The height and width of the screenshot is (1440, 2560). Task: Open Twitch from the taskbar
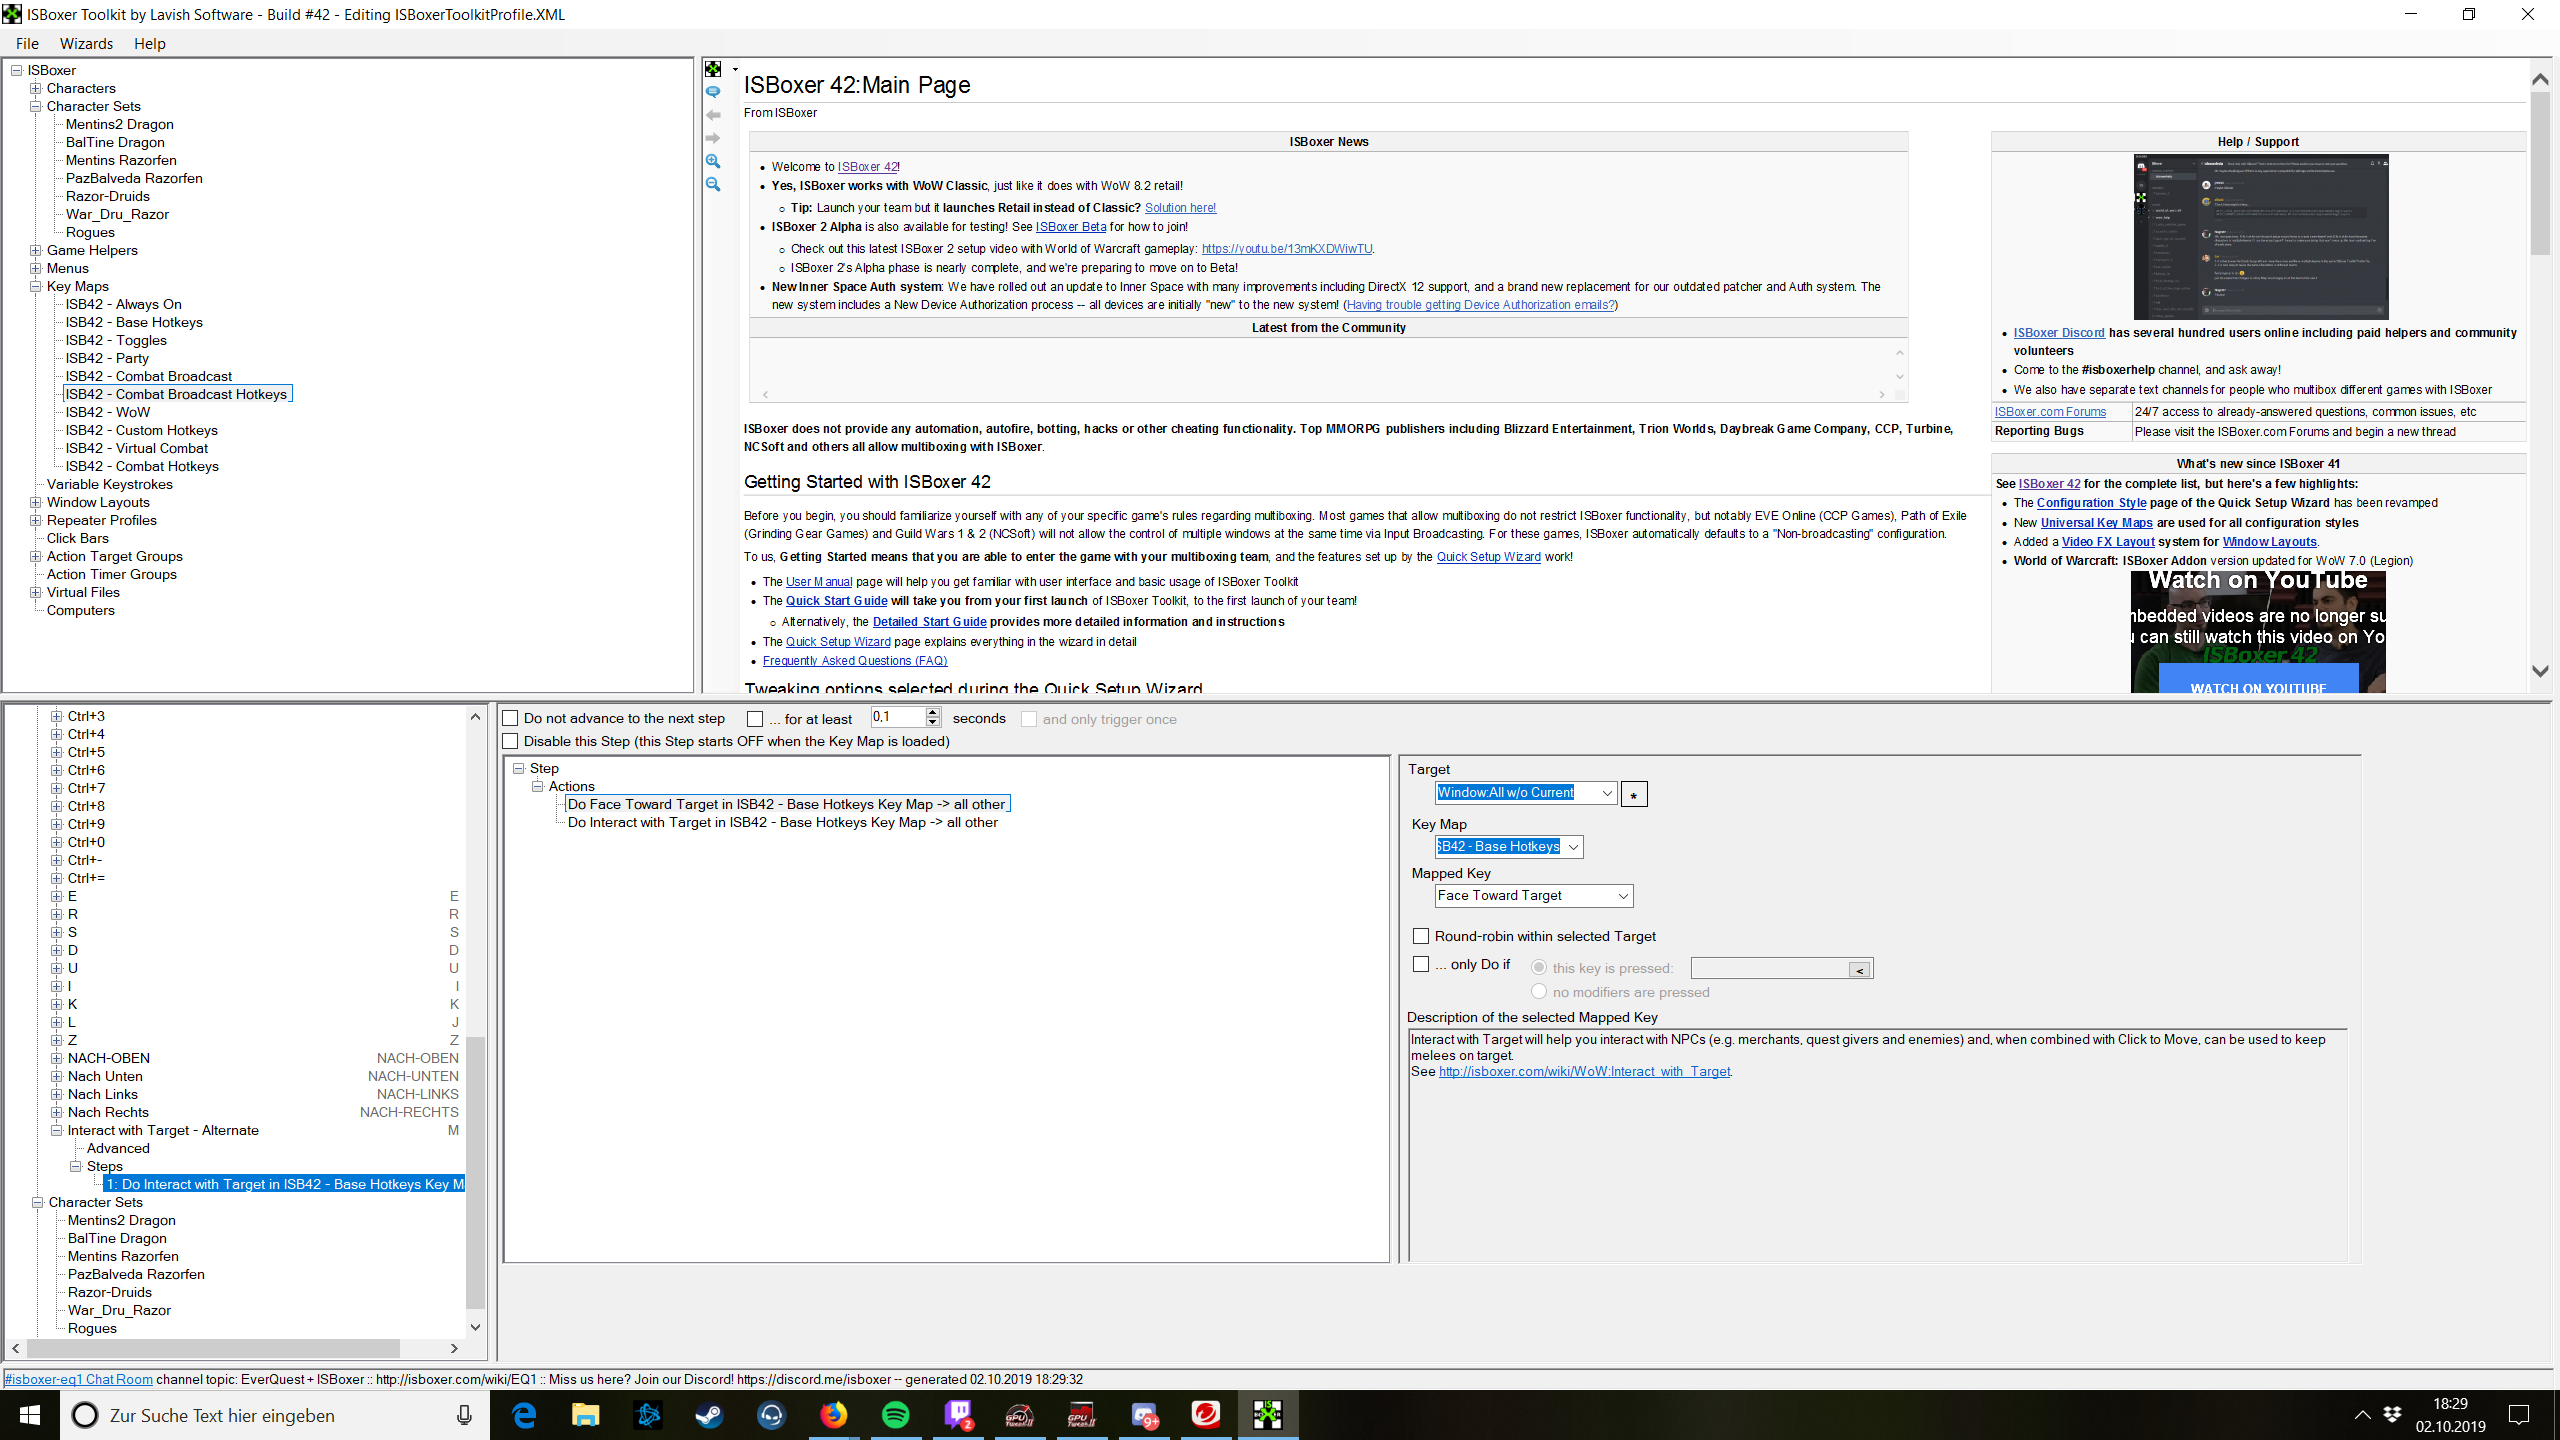tap(958, 1415)
